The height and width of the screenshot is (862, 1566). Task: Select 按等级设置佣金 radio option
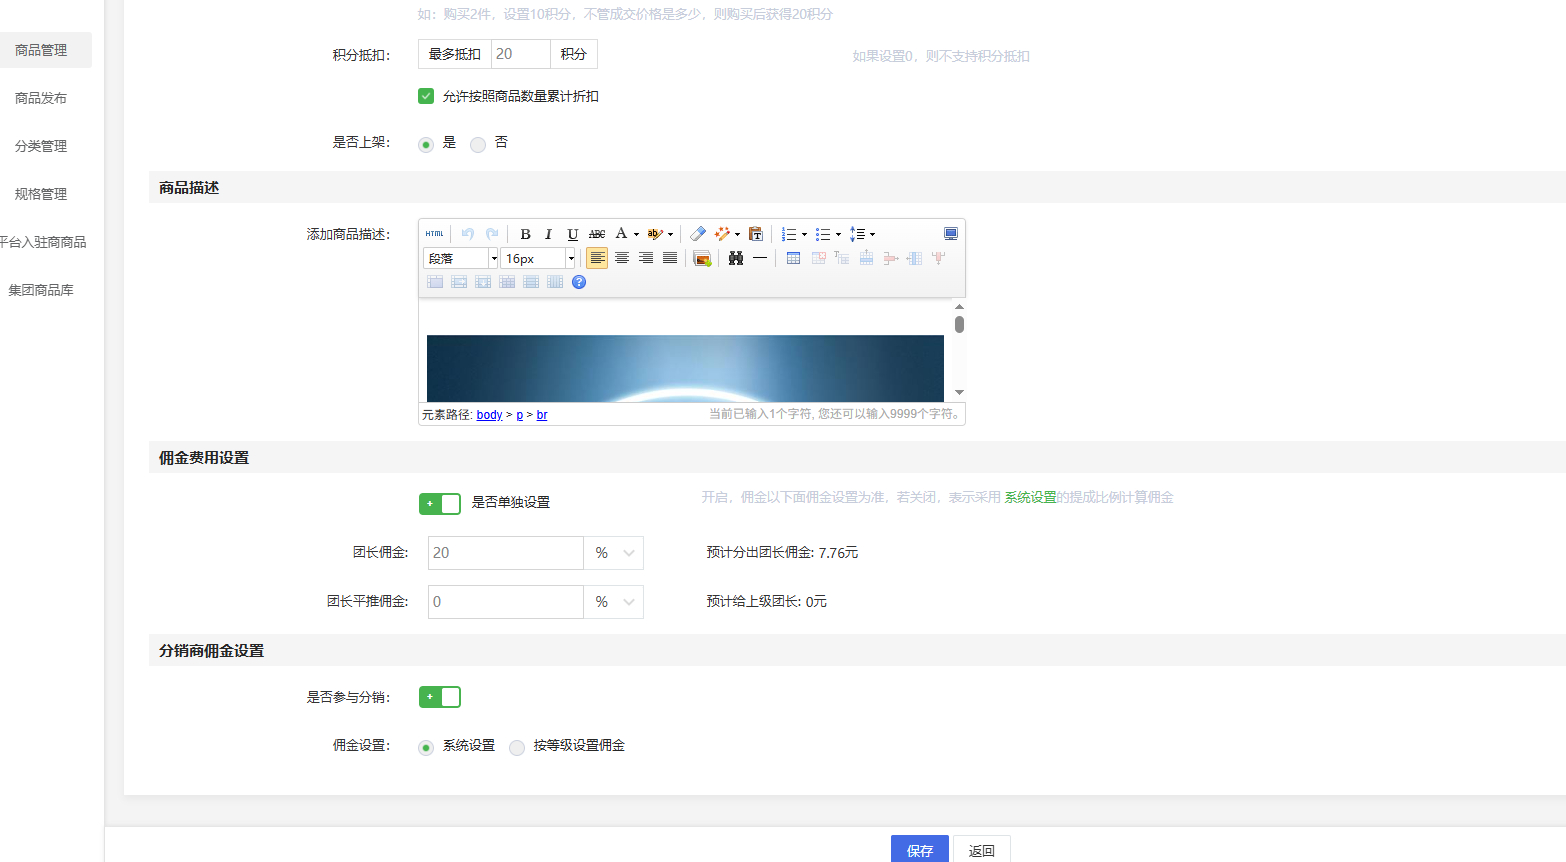coord(517,747)
